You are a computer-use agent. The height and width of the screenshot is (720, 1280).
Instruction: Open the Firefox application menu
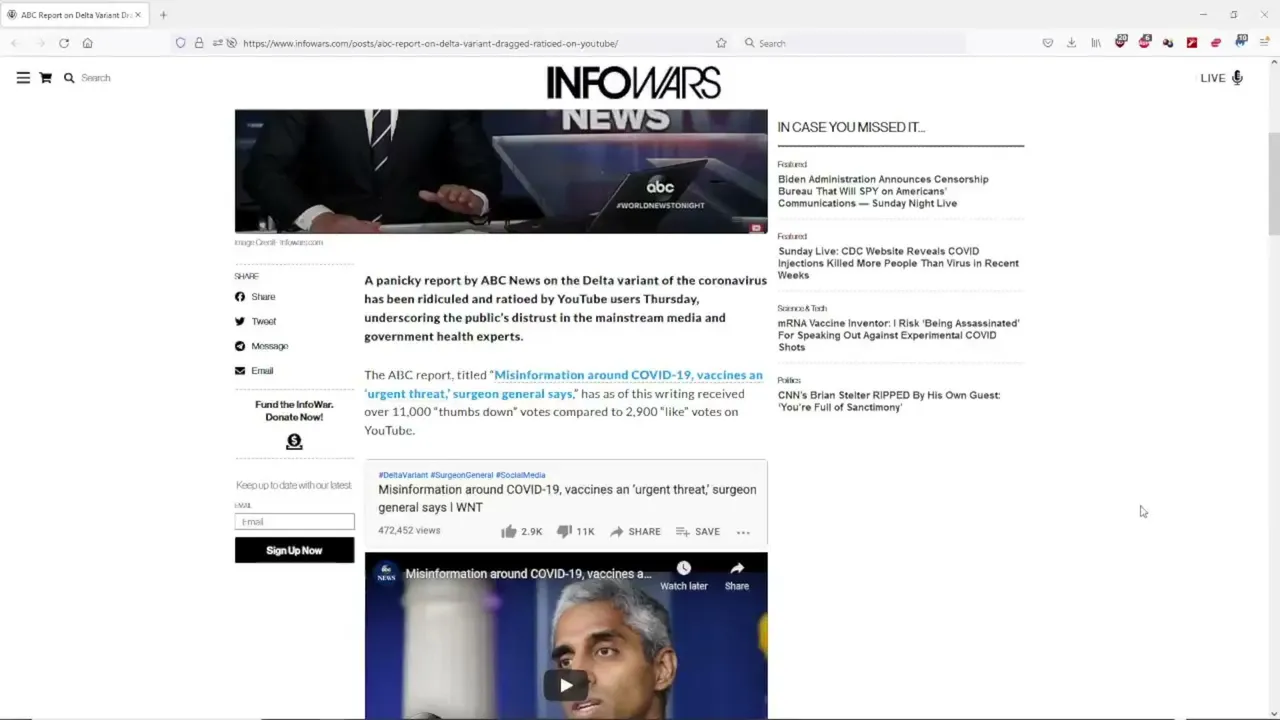pos(1264,43)
